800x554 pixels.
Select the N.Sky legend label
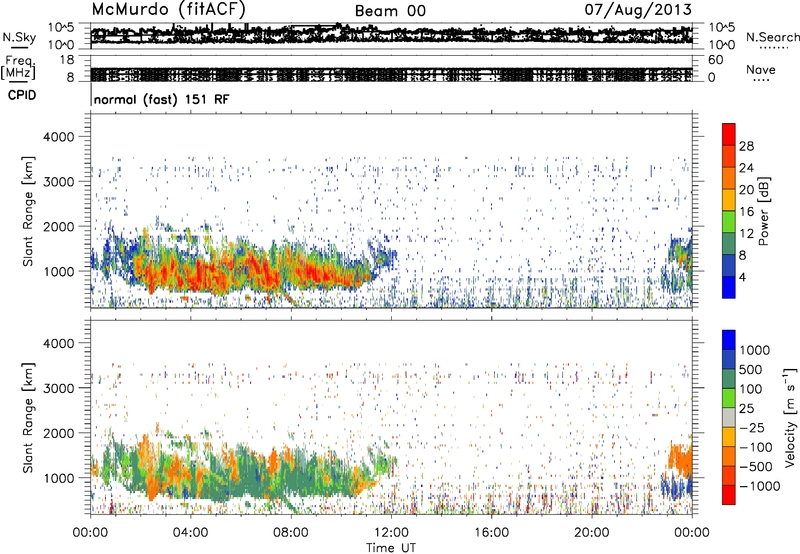pyautogui.click(x=19, y=37)
